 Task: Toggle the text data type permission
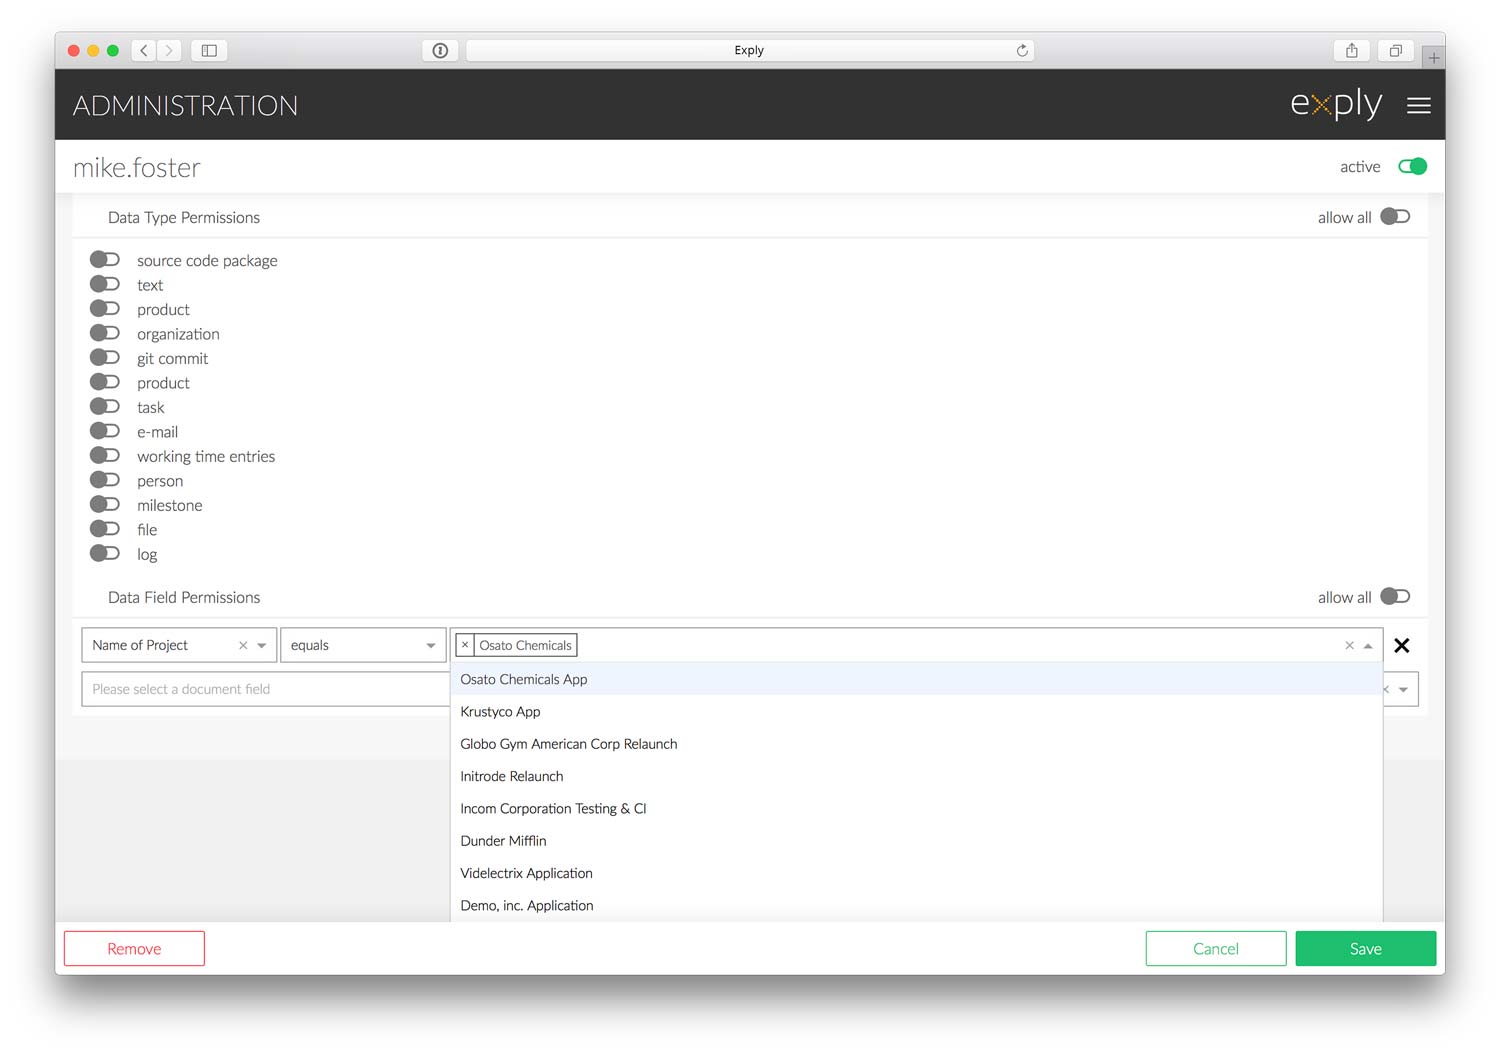click(105, 285)
